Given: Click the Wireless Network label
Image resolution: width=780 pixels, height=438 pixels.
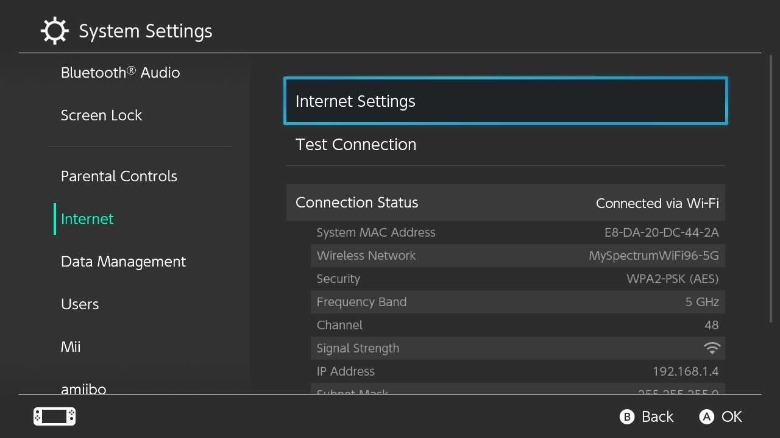Looking at the screenshot, I should tap(366, 256).
